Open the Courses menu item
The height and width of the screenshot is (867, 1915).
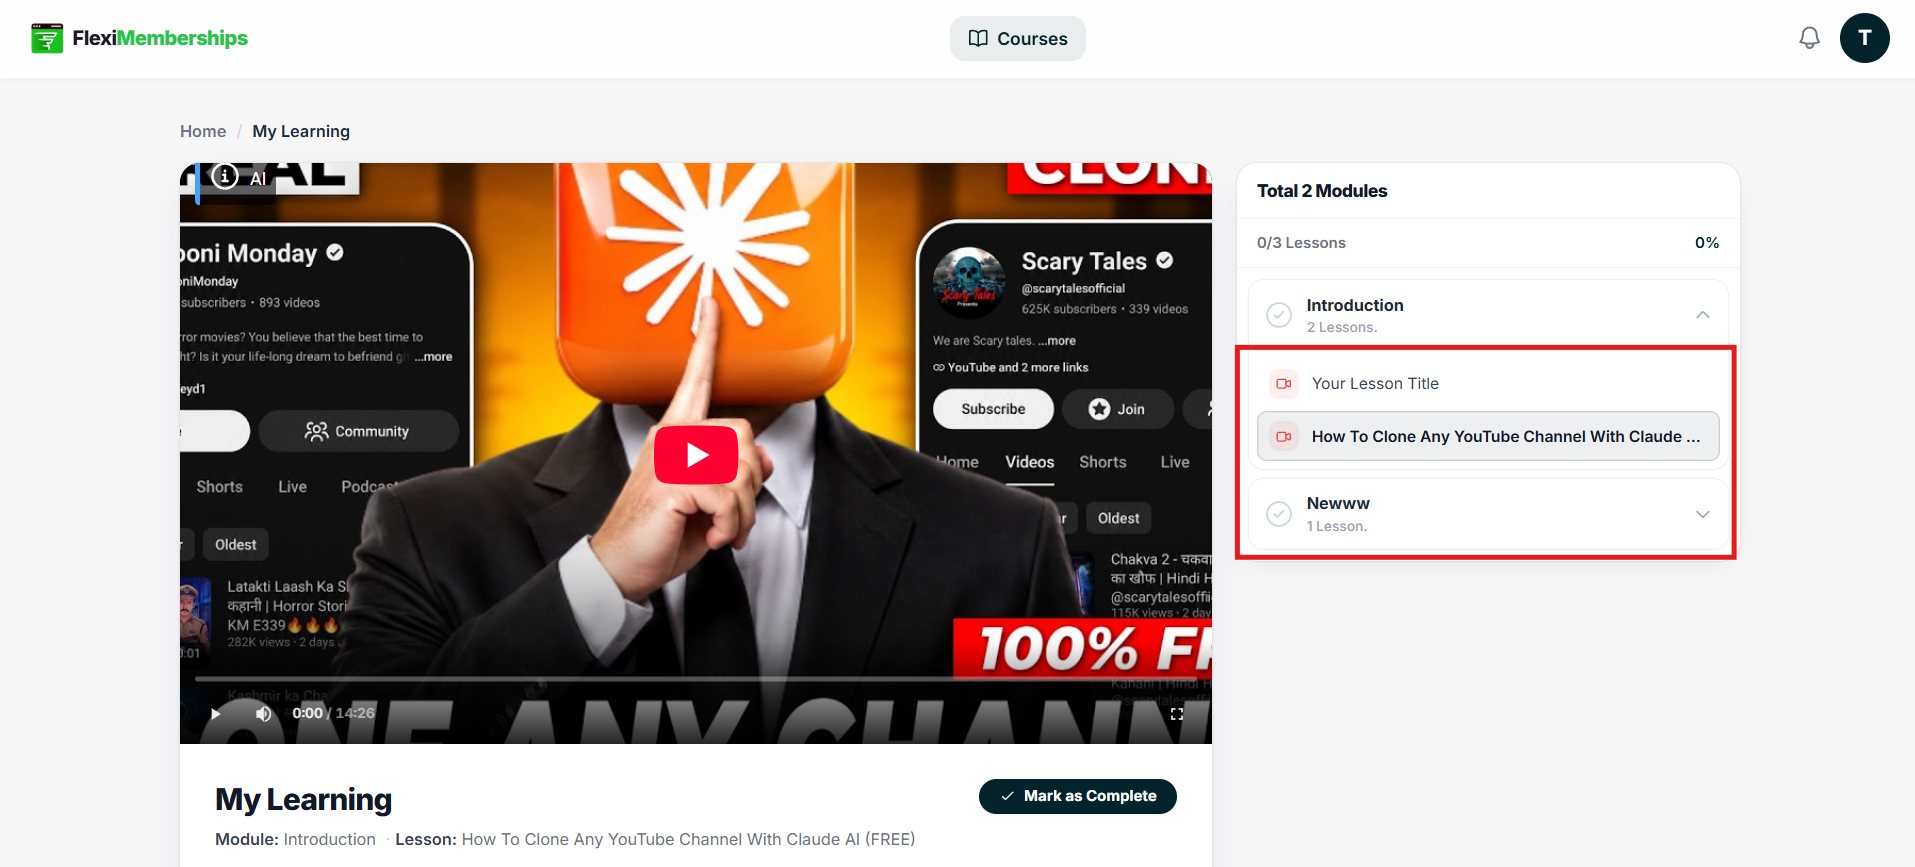1018,38
